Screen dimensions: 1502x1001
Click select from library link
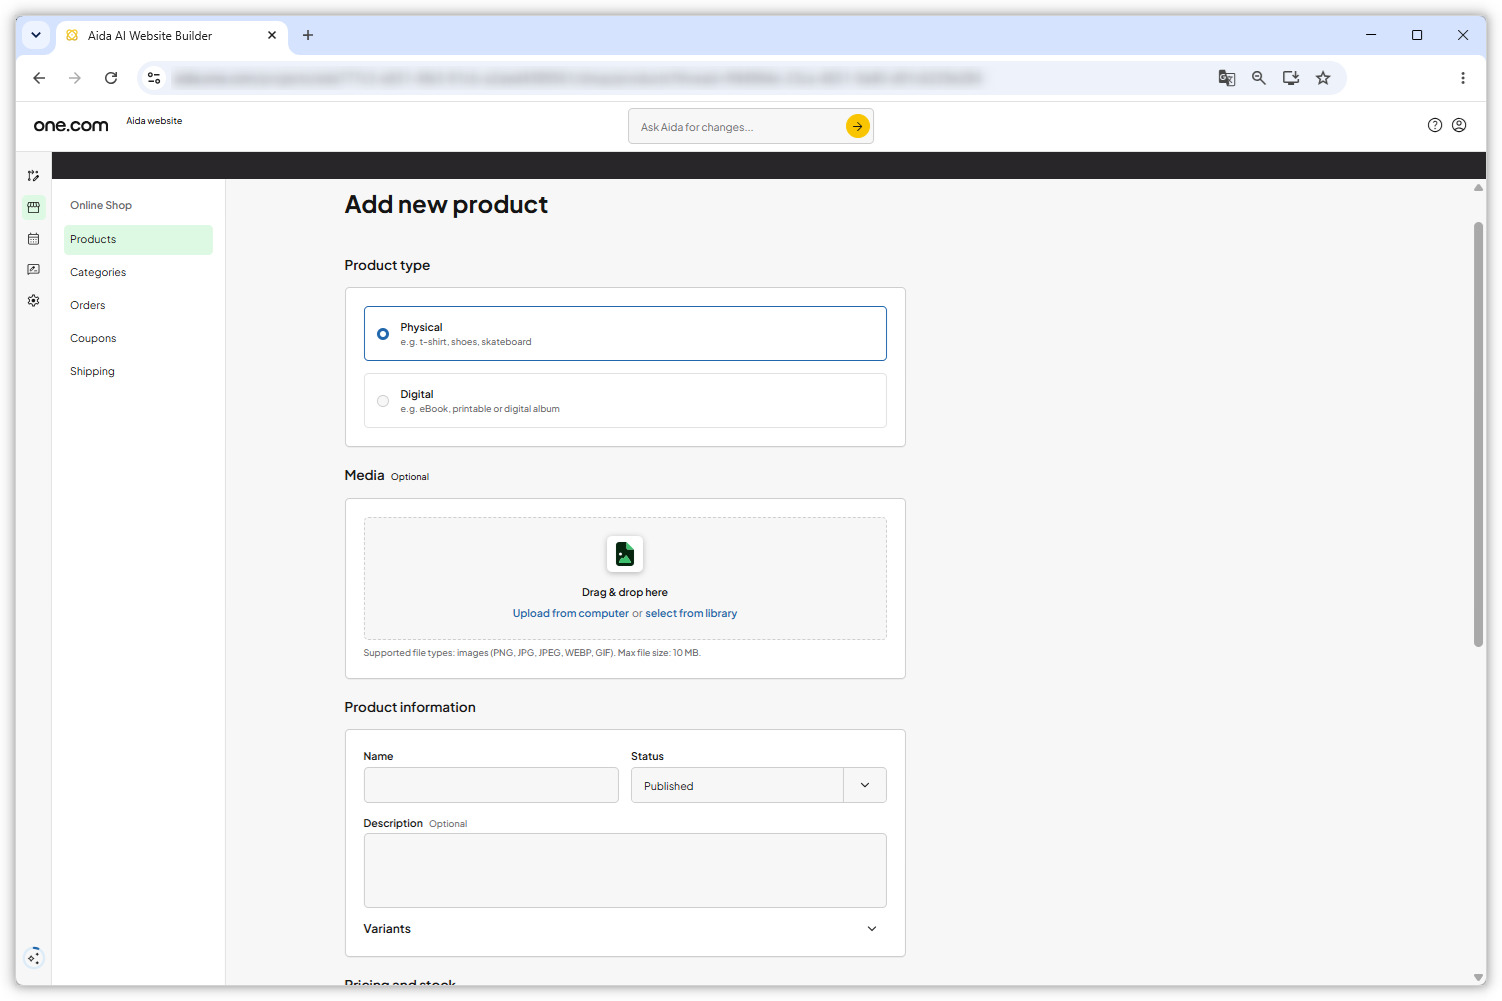click(x=691, y=613)
